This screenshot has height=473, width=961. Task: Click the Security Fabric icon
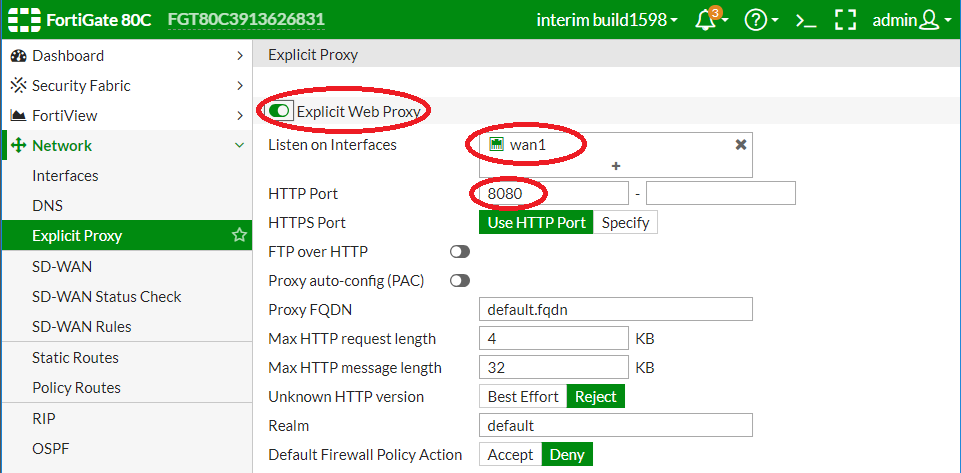click(x=19, y=86)
